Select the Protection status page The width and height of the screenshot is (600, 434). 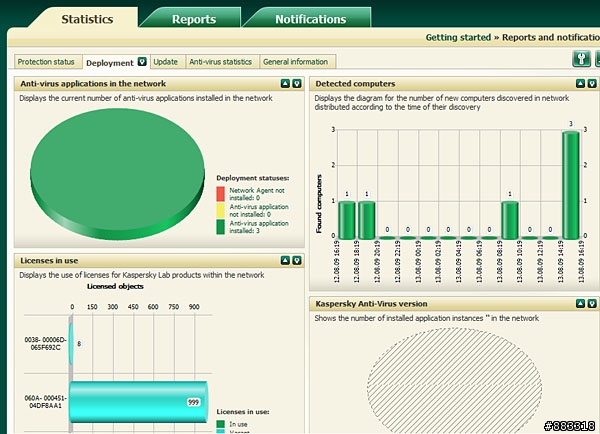coord(46,62)
